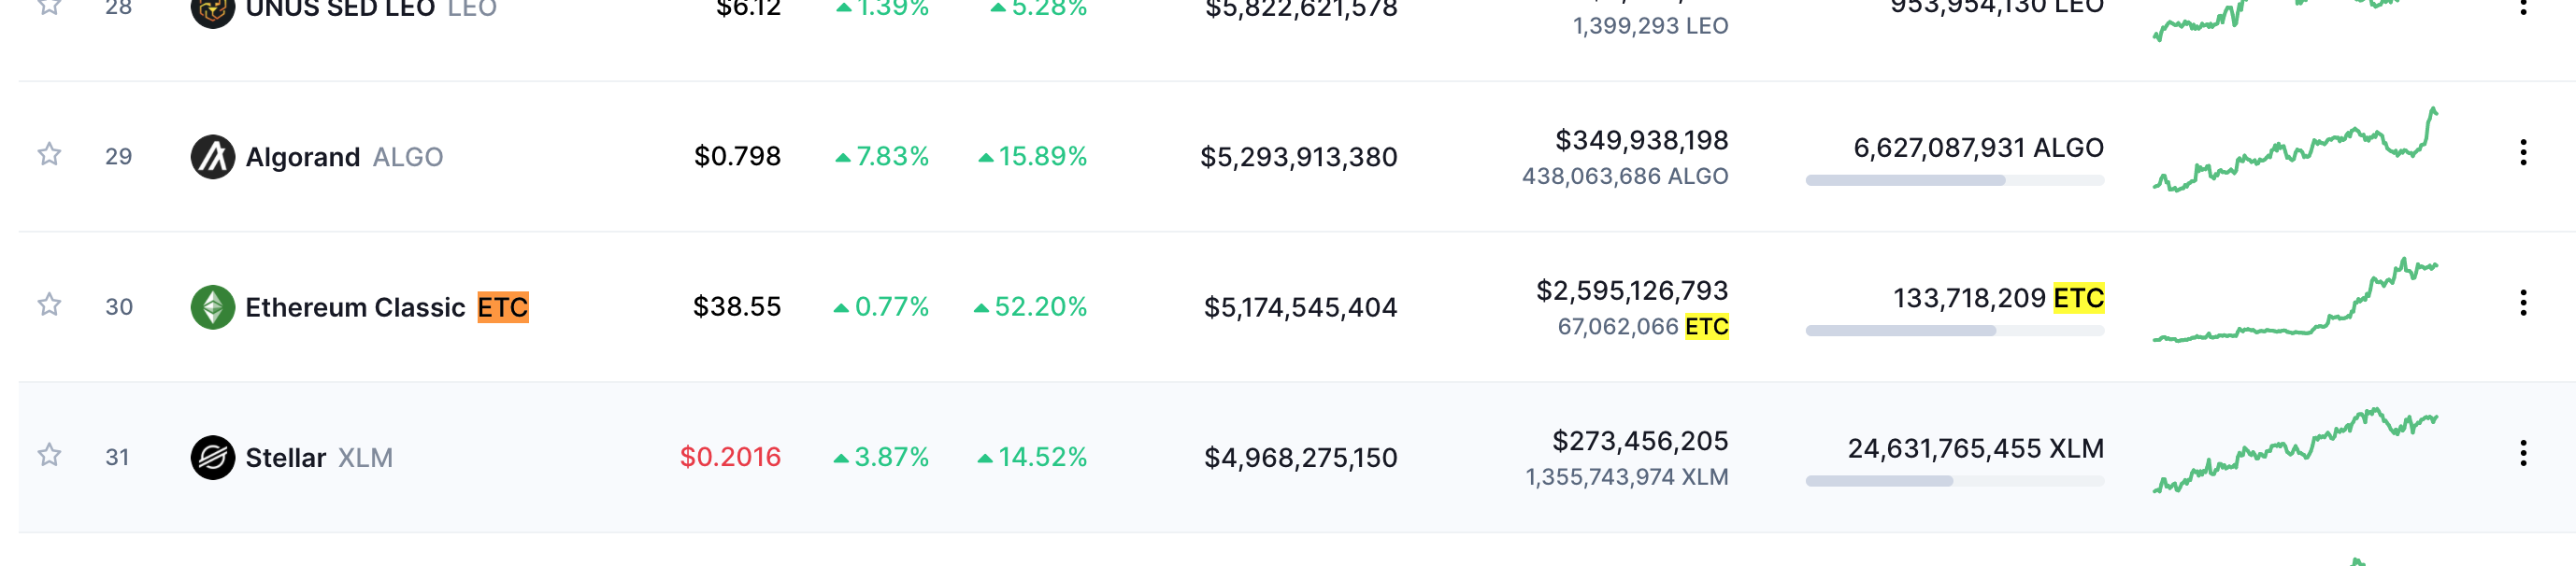The height and width of the screenshot is (566, 2576).
Task: Click the Stellar black logo icon
Action: 213,458
